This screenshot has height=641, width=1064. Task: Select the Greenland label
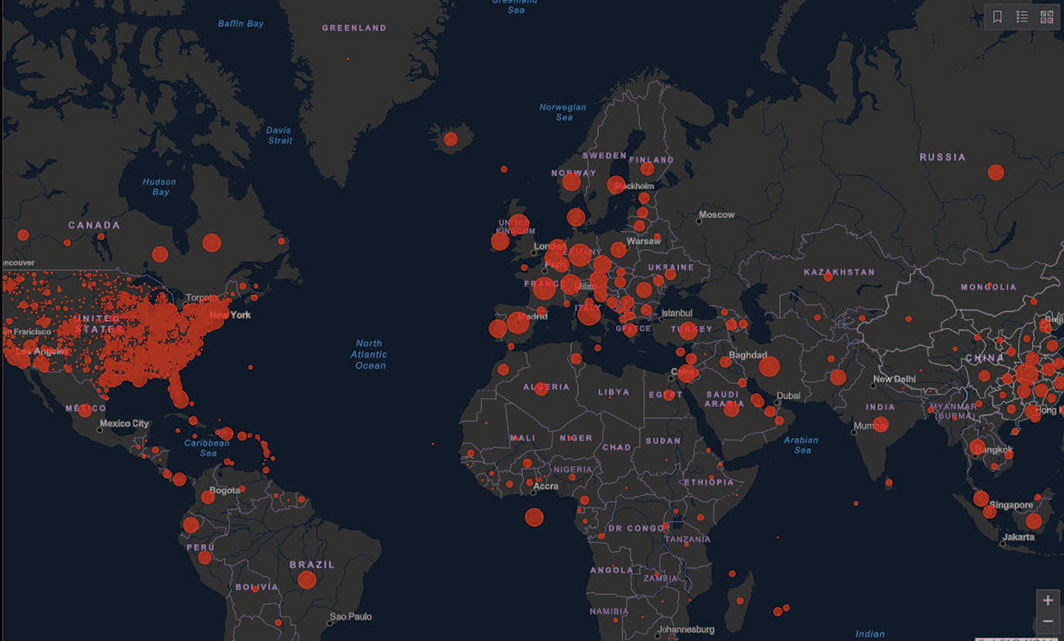point(354,28)
